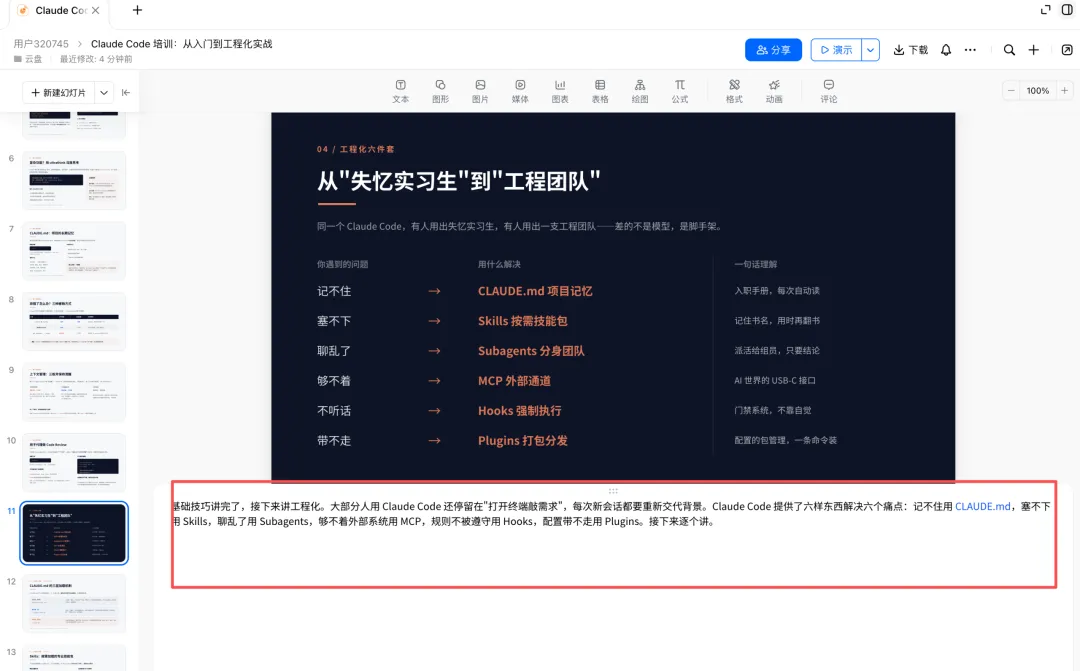Click the 新建幻灯片 button
The image size is (1080, 671).
59,92
